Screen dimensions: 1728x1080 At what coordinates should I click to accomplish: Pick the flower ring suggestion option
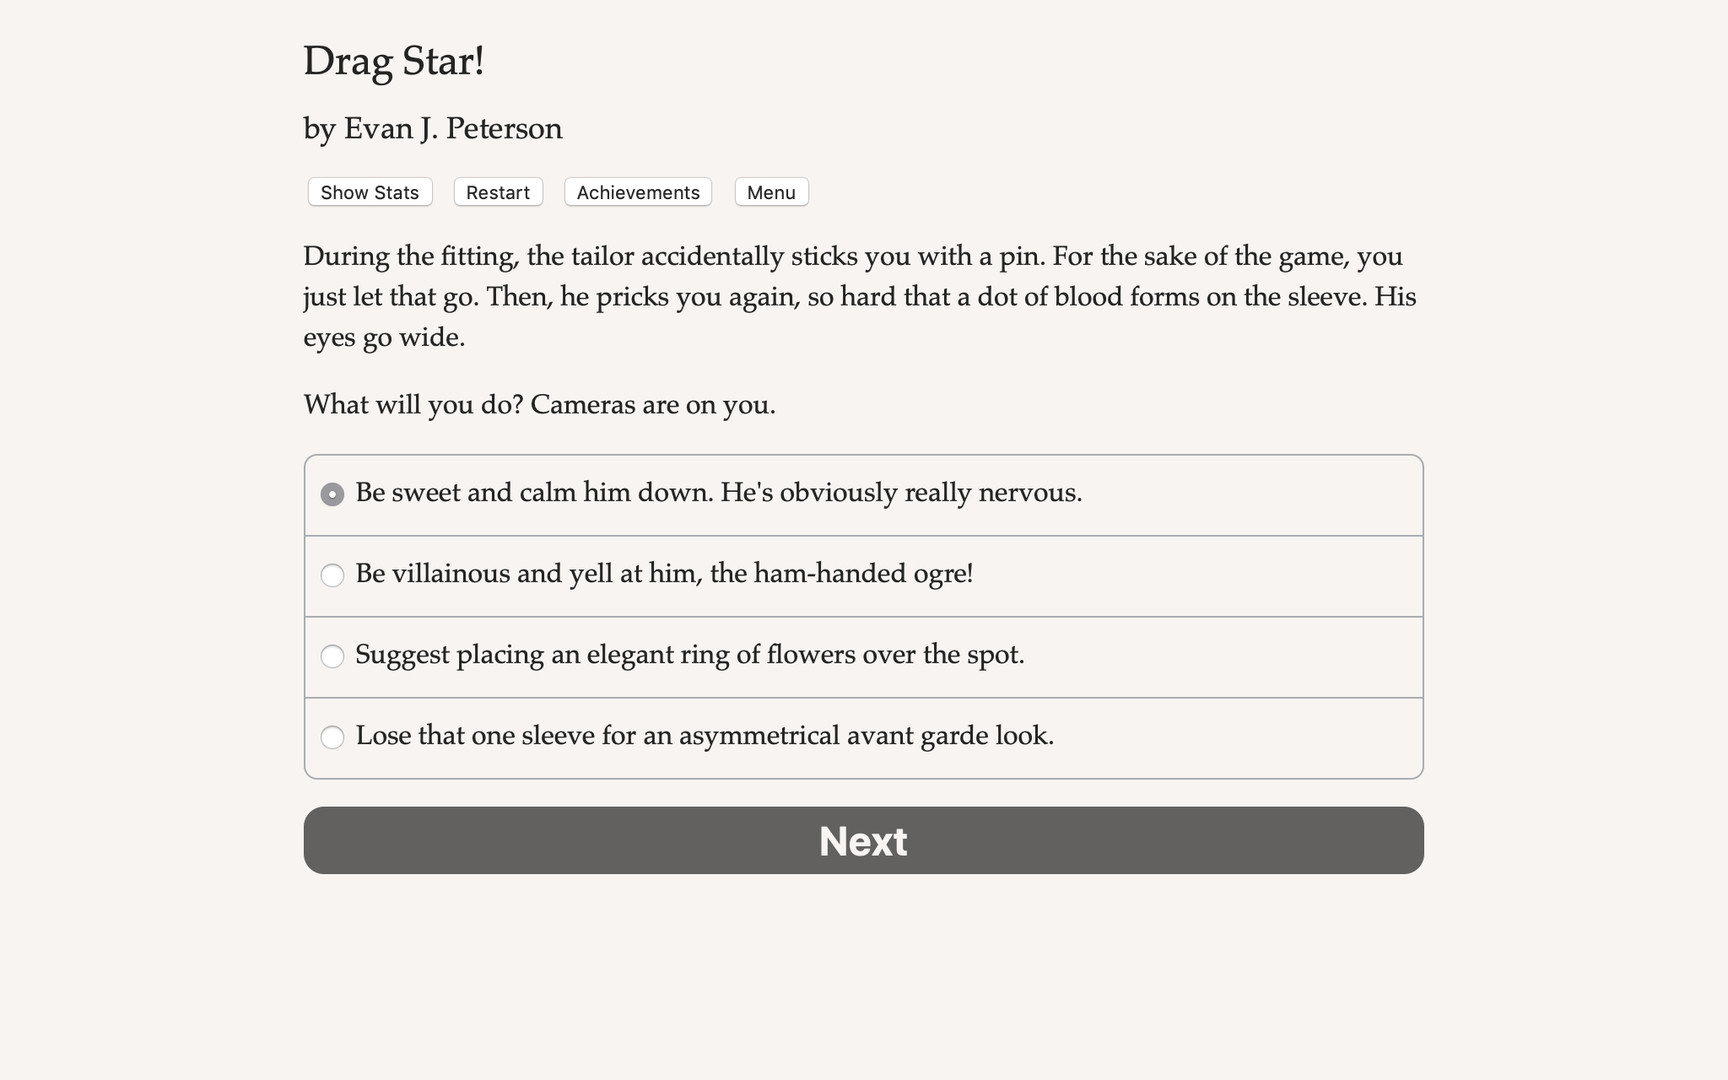click(332, 656)
